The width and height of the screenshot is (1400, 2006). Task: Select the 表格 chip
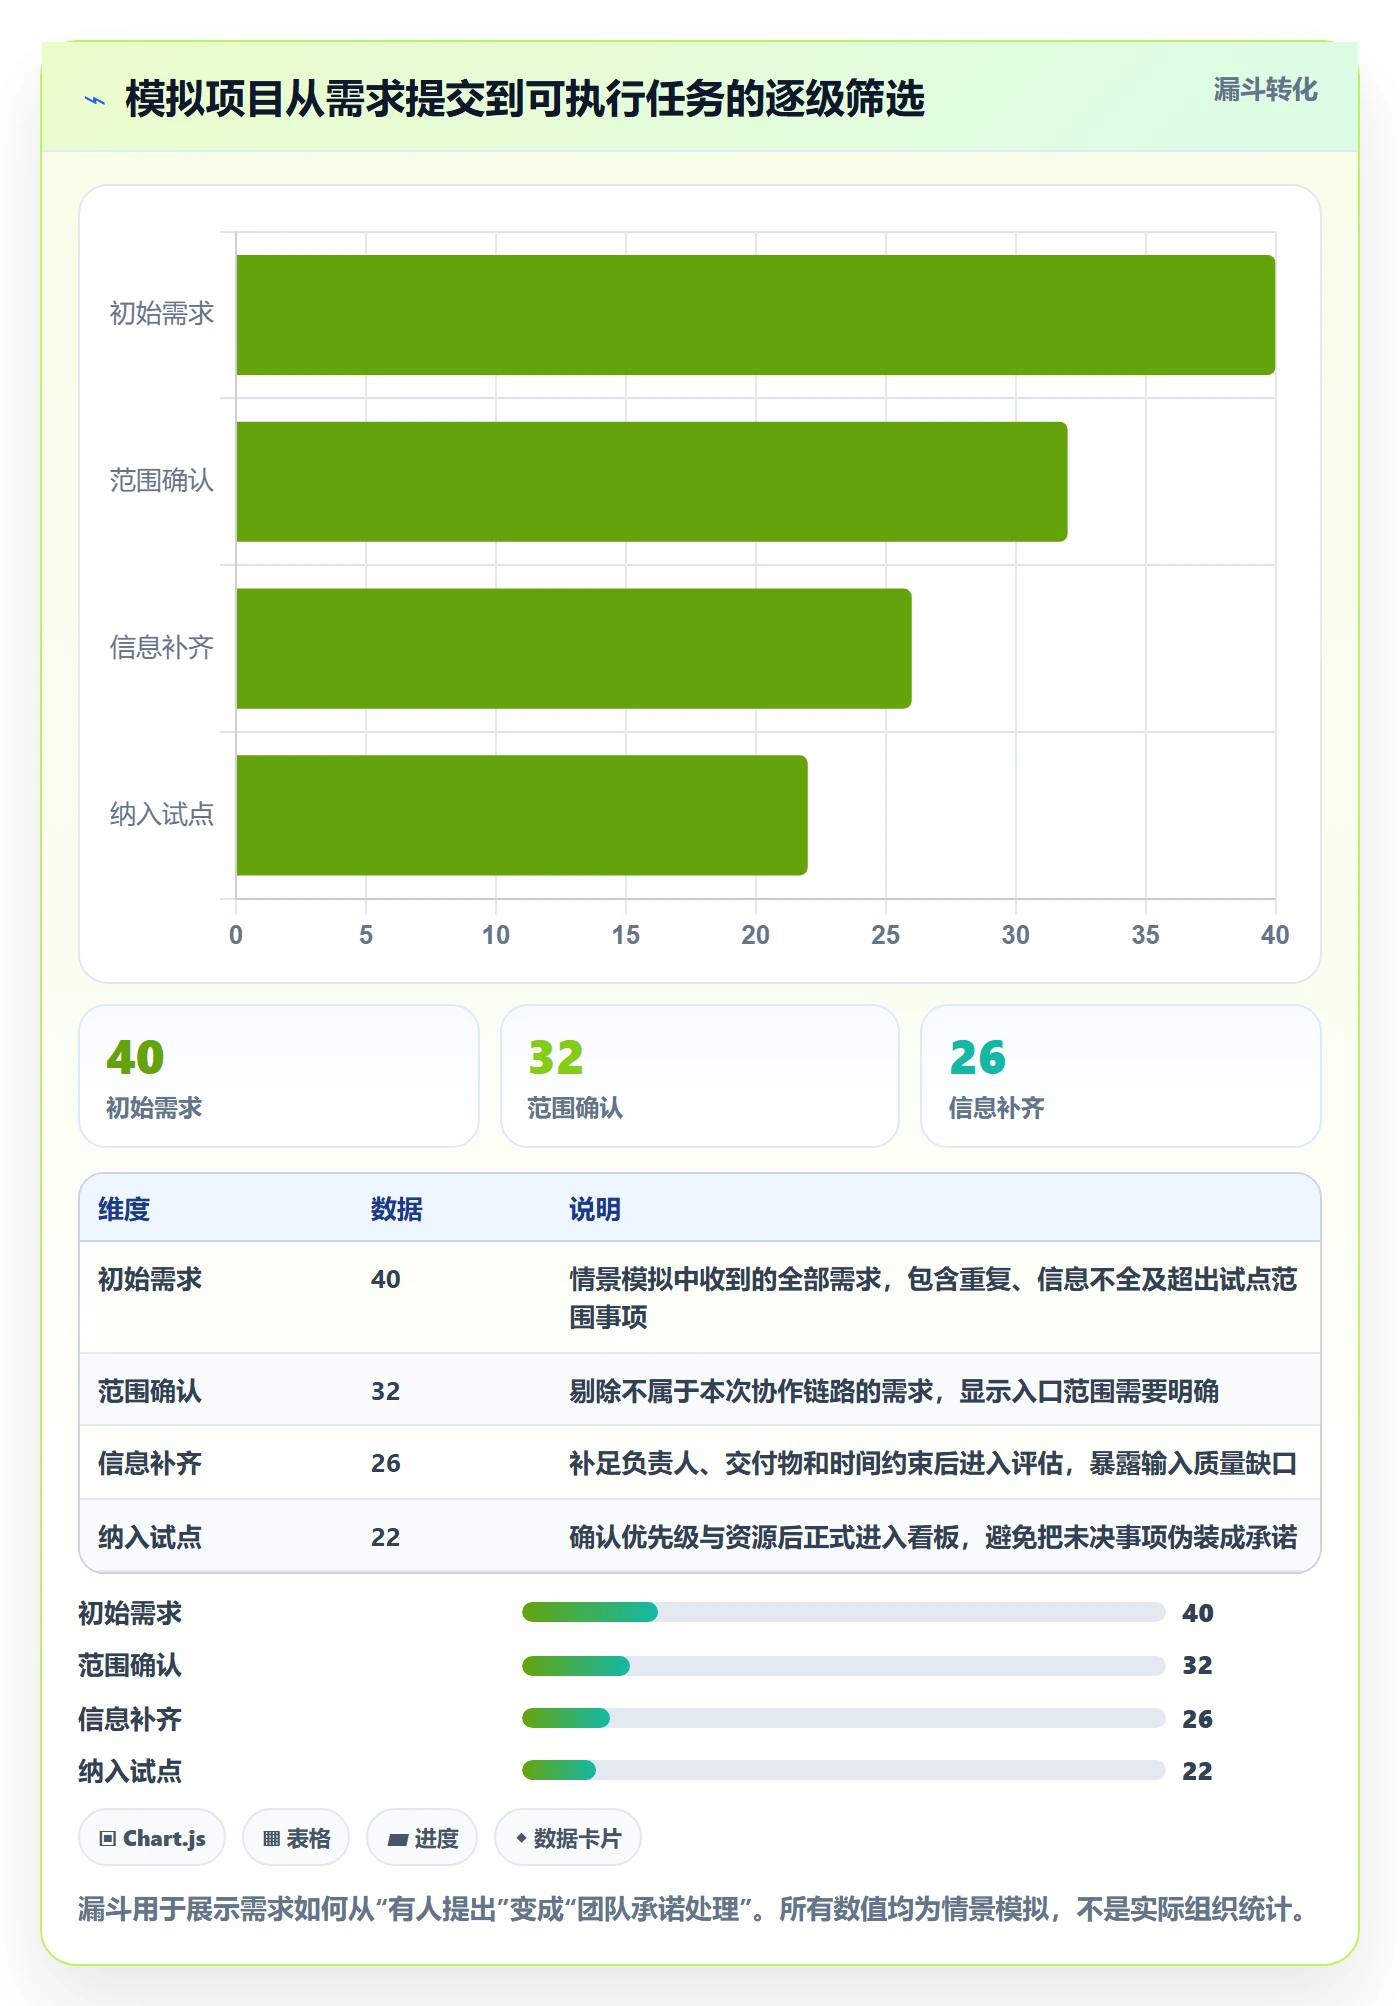pyautogui.click(x=296, y=1838)
